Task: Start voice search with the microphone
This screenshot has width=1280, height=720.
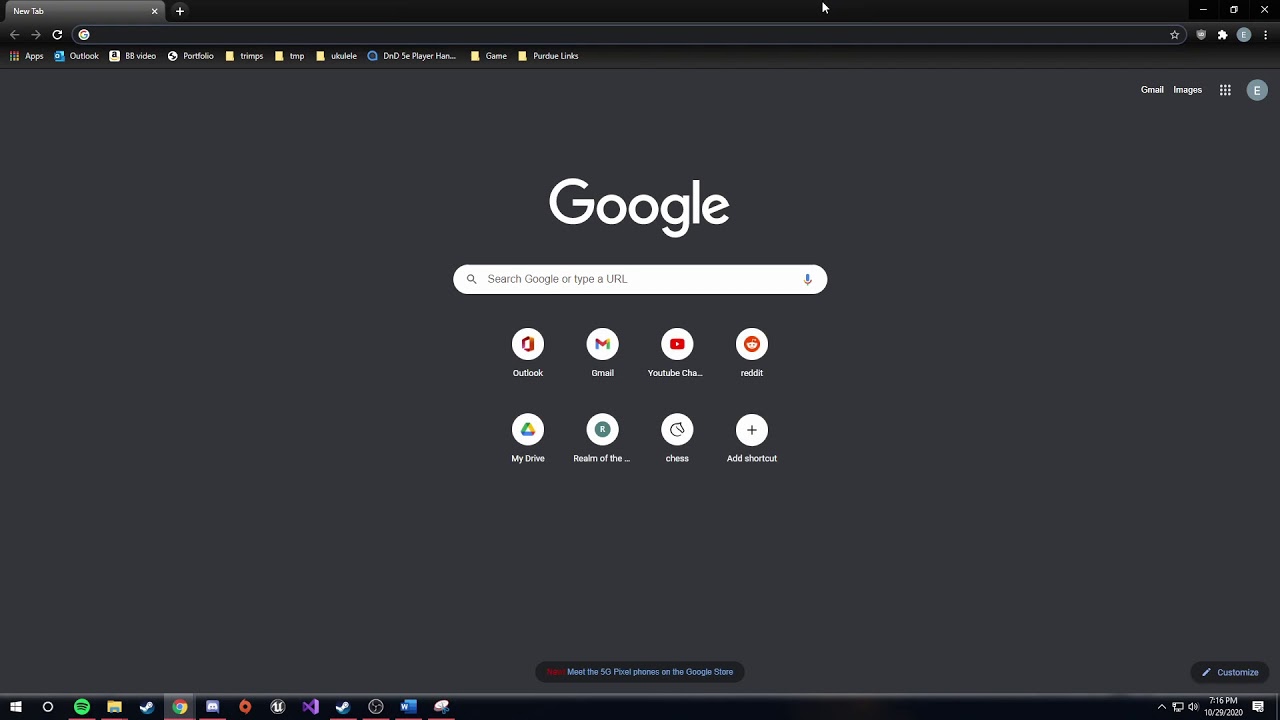Action: [x=808, y=279]
